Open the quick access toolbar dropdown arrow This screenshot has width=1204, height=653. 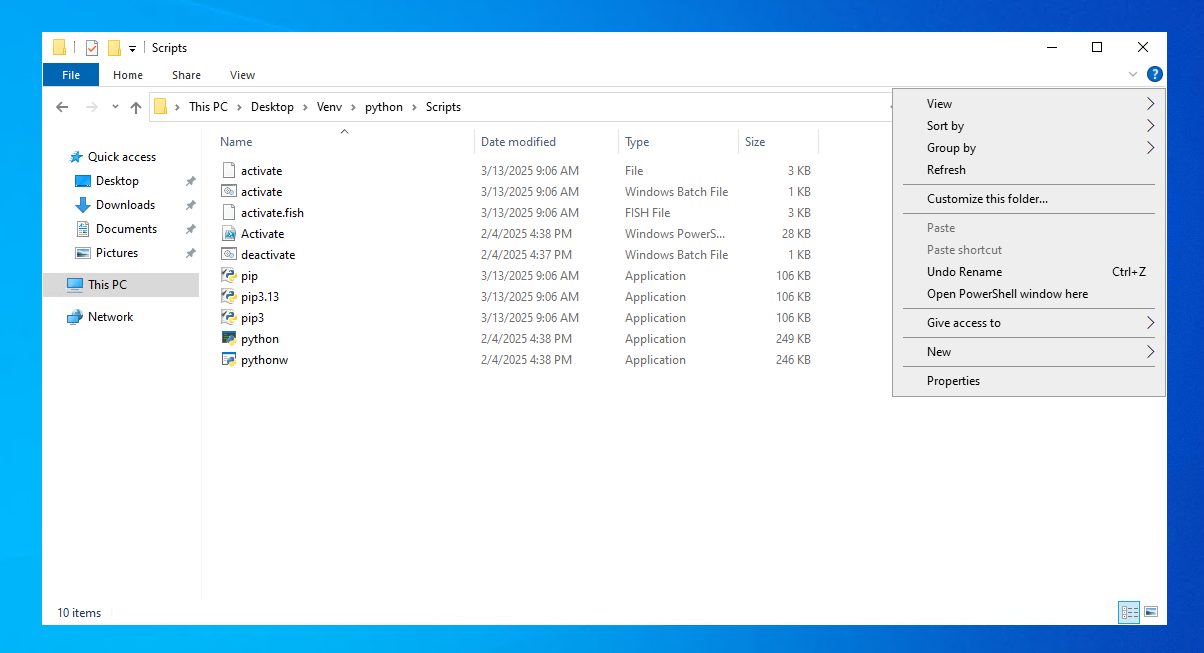pos(131,47)
